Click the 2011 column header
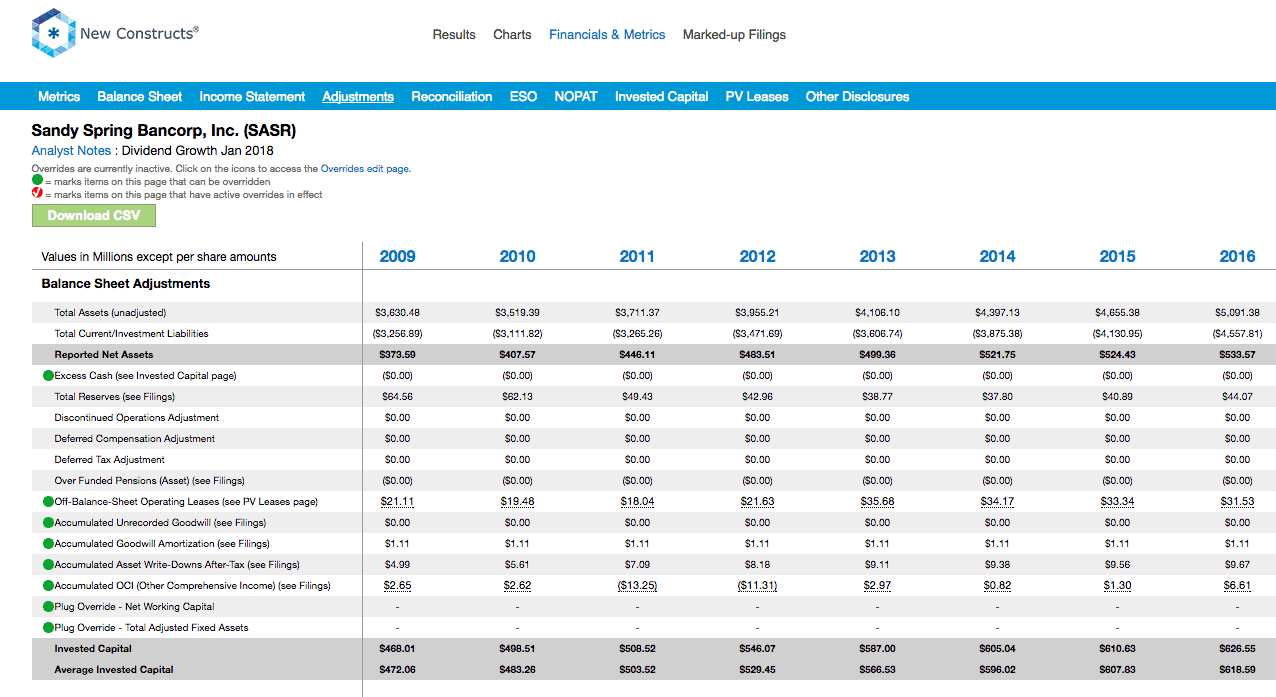Image resolution: width=1276 pixels, height=697 pixels. pos(637,257)
